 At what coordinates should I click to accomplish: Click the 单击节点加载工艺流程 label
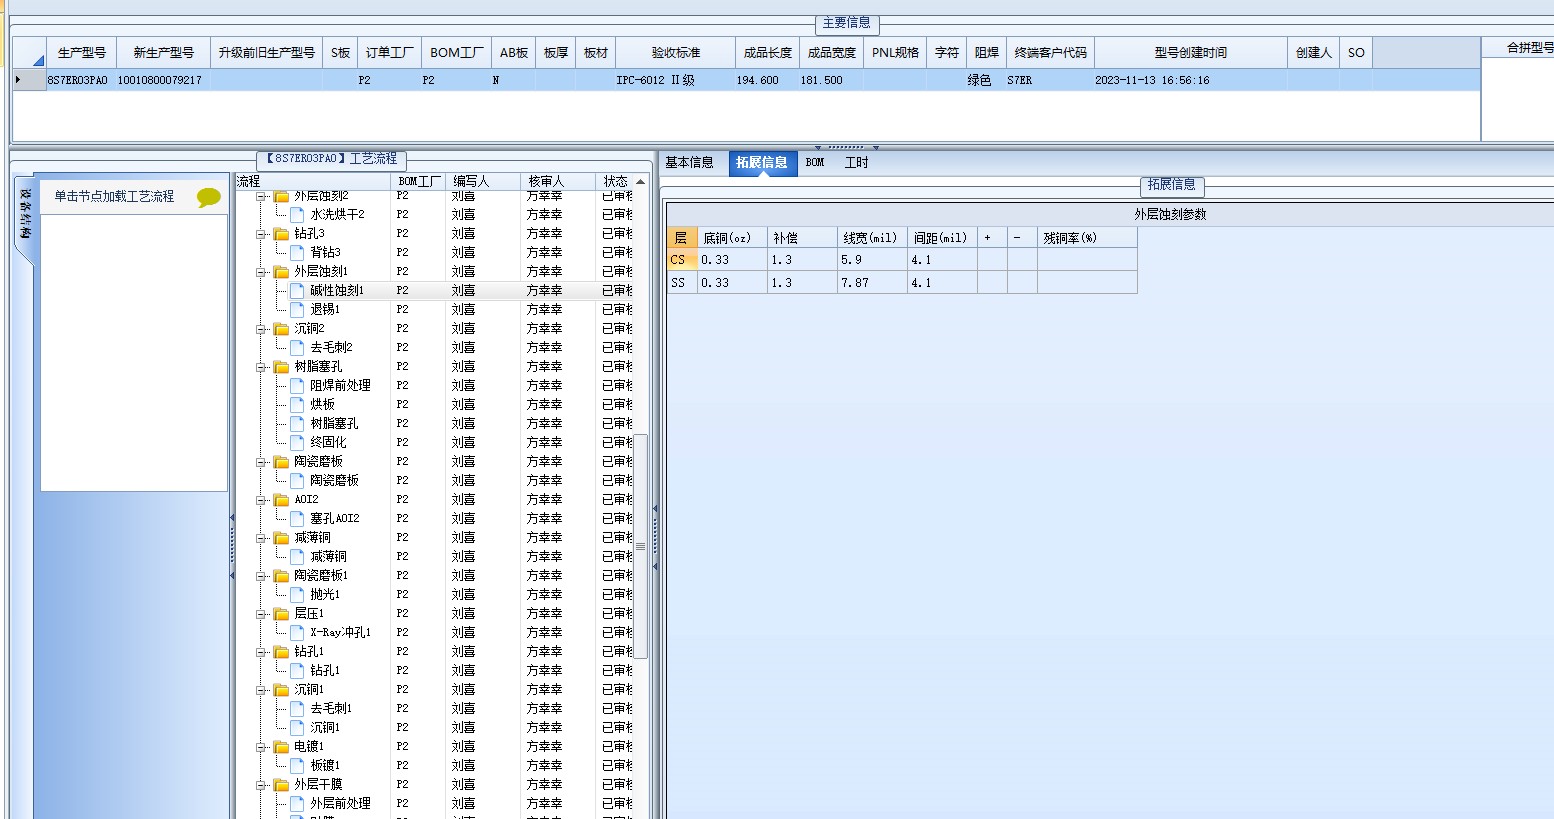[x=114, y=197]
